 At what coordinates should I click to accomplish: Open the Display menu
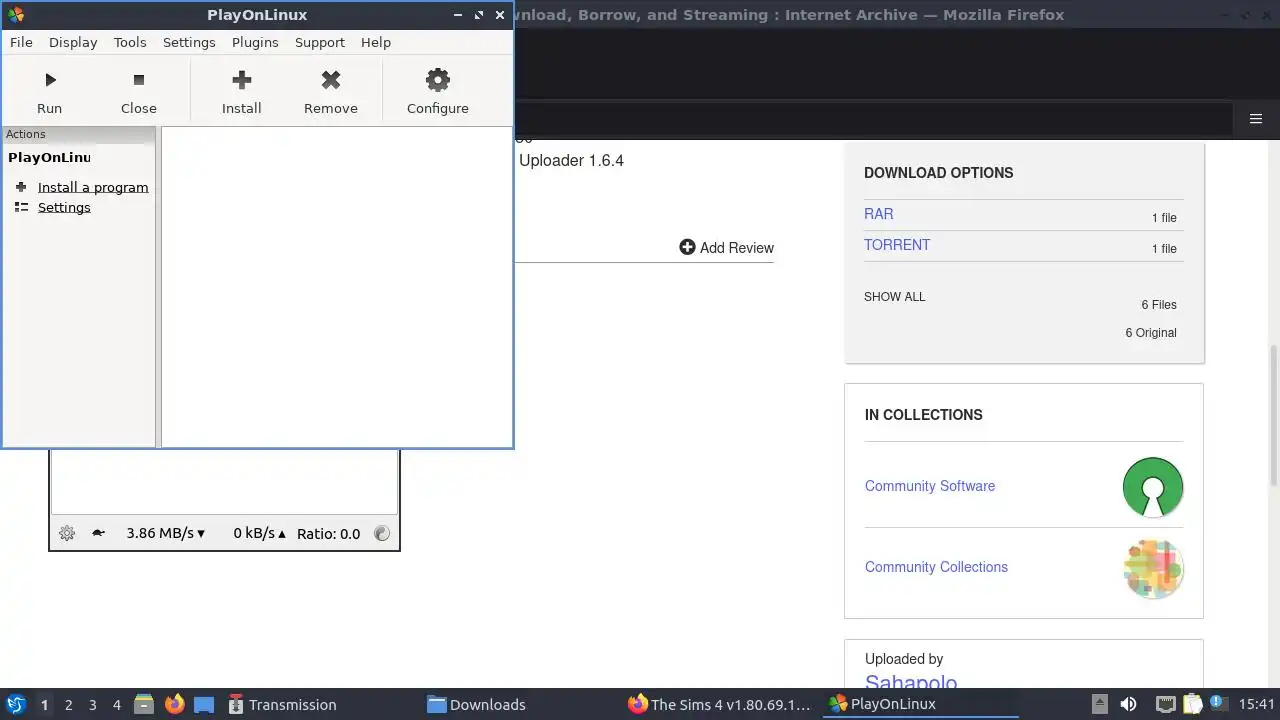73,42
